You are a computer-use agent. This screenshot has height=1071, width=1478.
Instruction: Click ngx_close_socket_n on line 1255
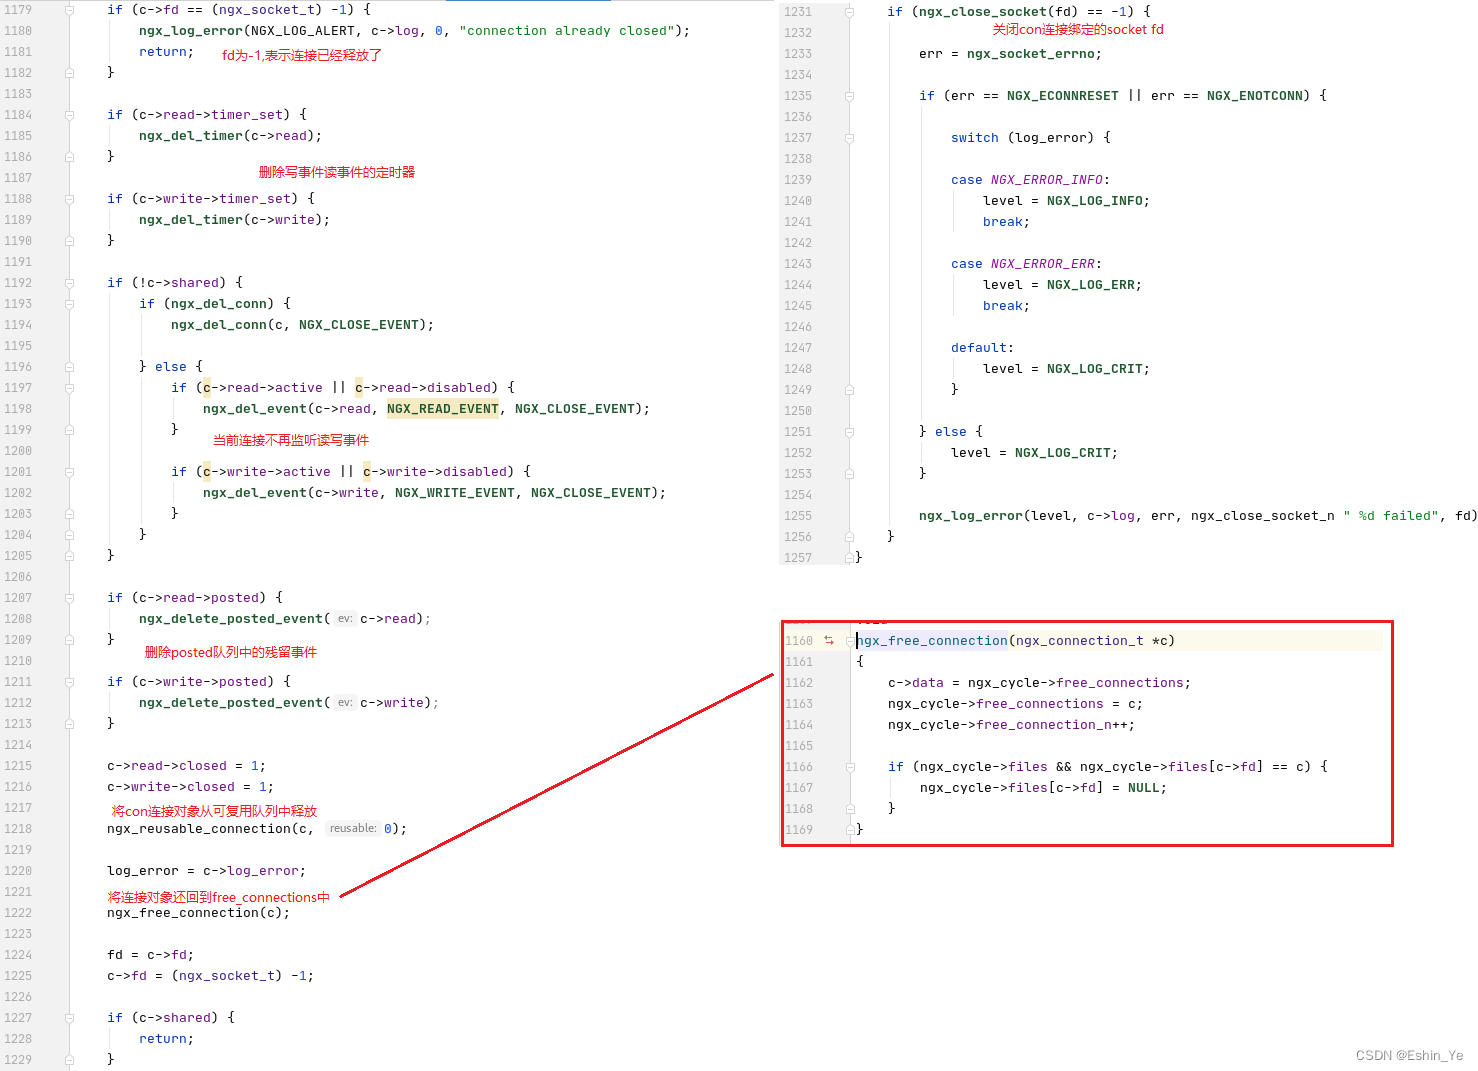(1262, 516)
